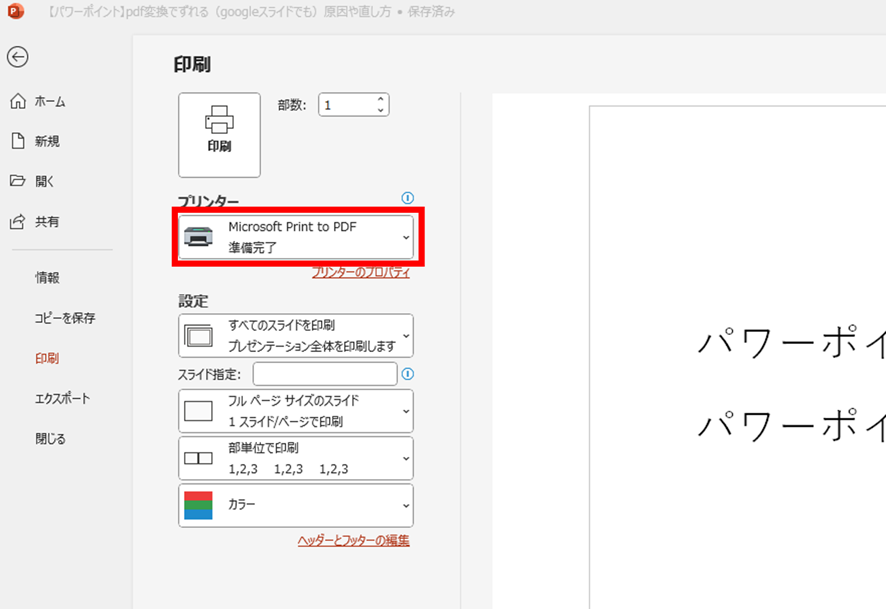Click the back arrow icon in sidebar

click(17, 57)
